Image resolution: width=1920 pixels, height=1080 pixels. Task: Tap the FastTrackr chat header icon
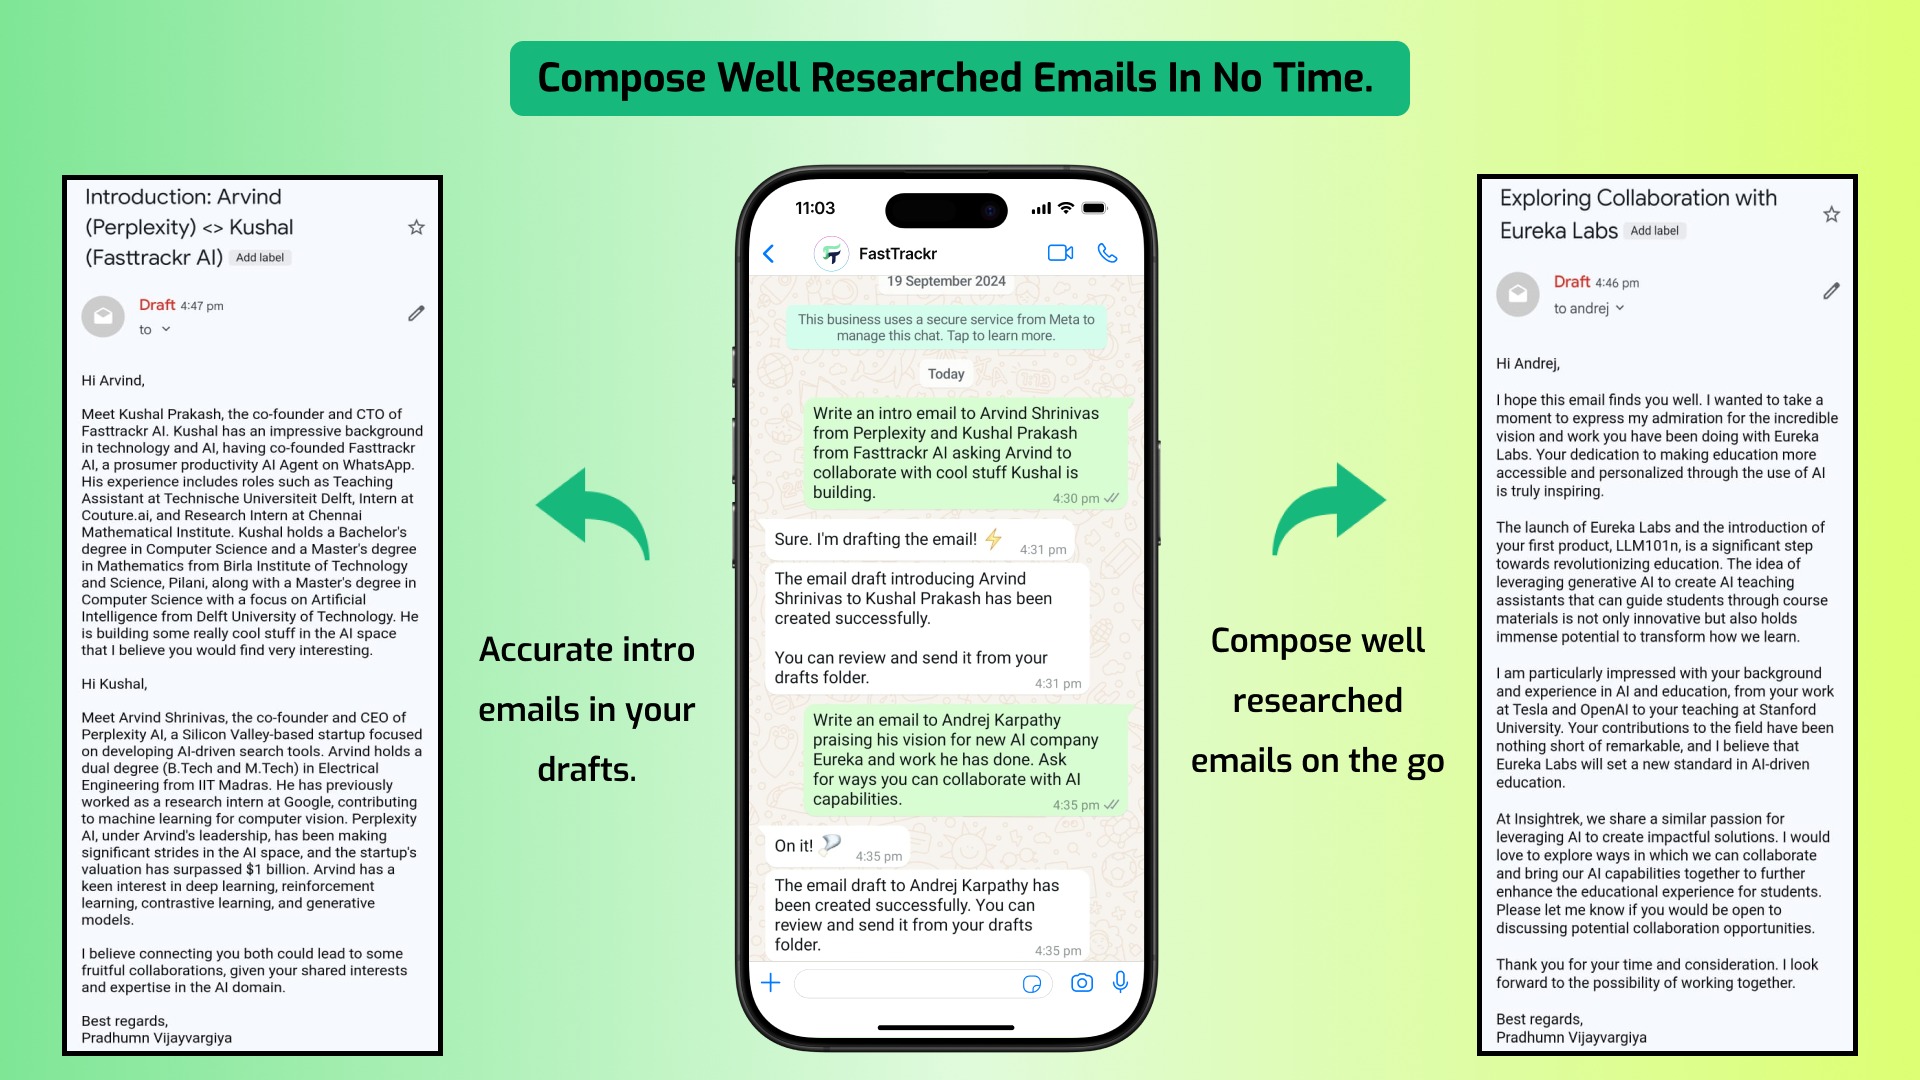[831, 252]
